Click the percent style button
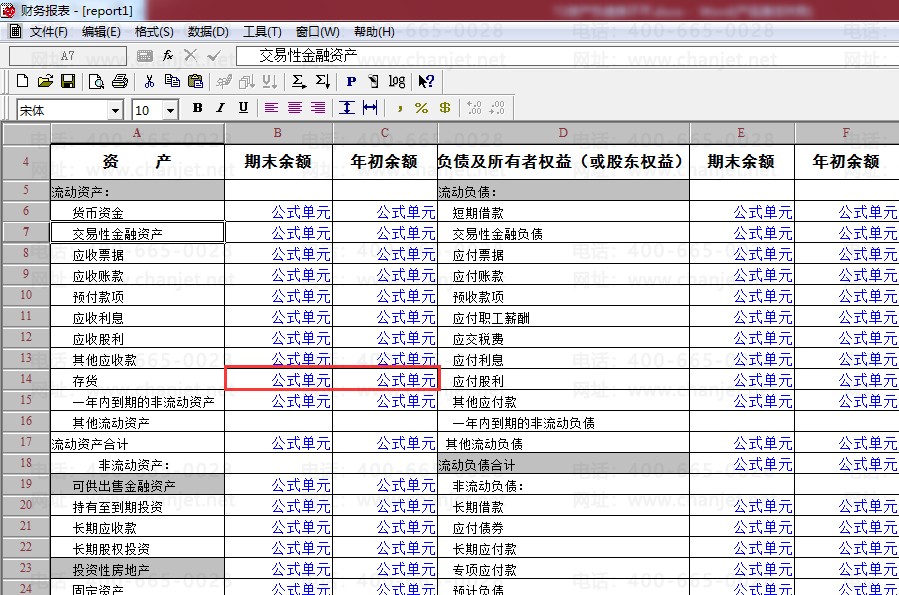 tap(421, 108)
